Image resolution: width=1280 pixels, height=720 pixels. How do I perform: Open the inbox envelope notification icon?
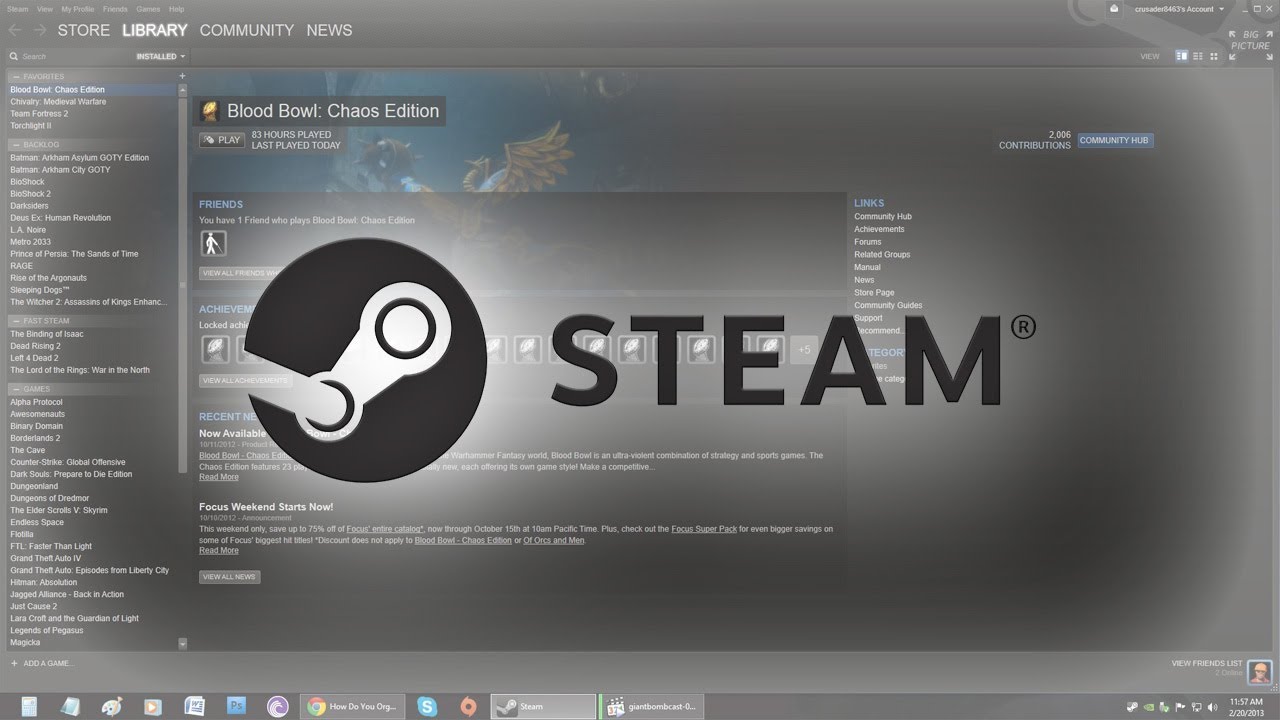coord(1115,9)
